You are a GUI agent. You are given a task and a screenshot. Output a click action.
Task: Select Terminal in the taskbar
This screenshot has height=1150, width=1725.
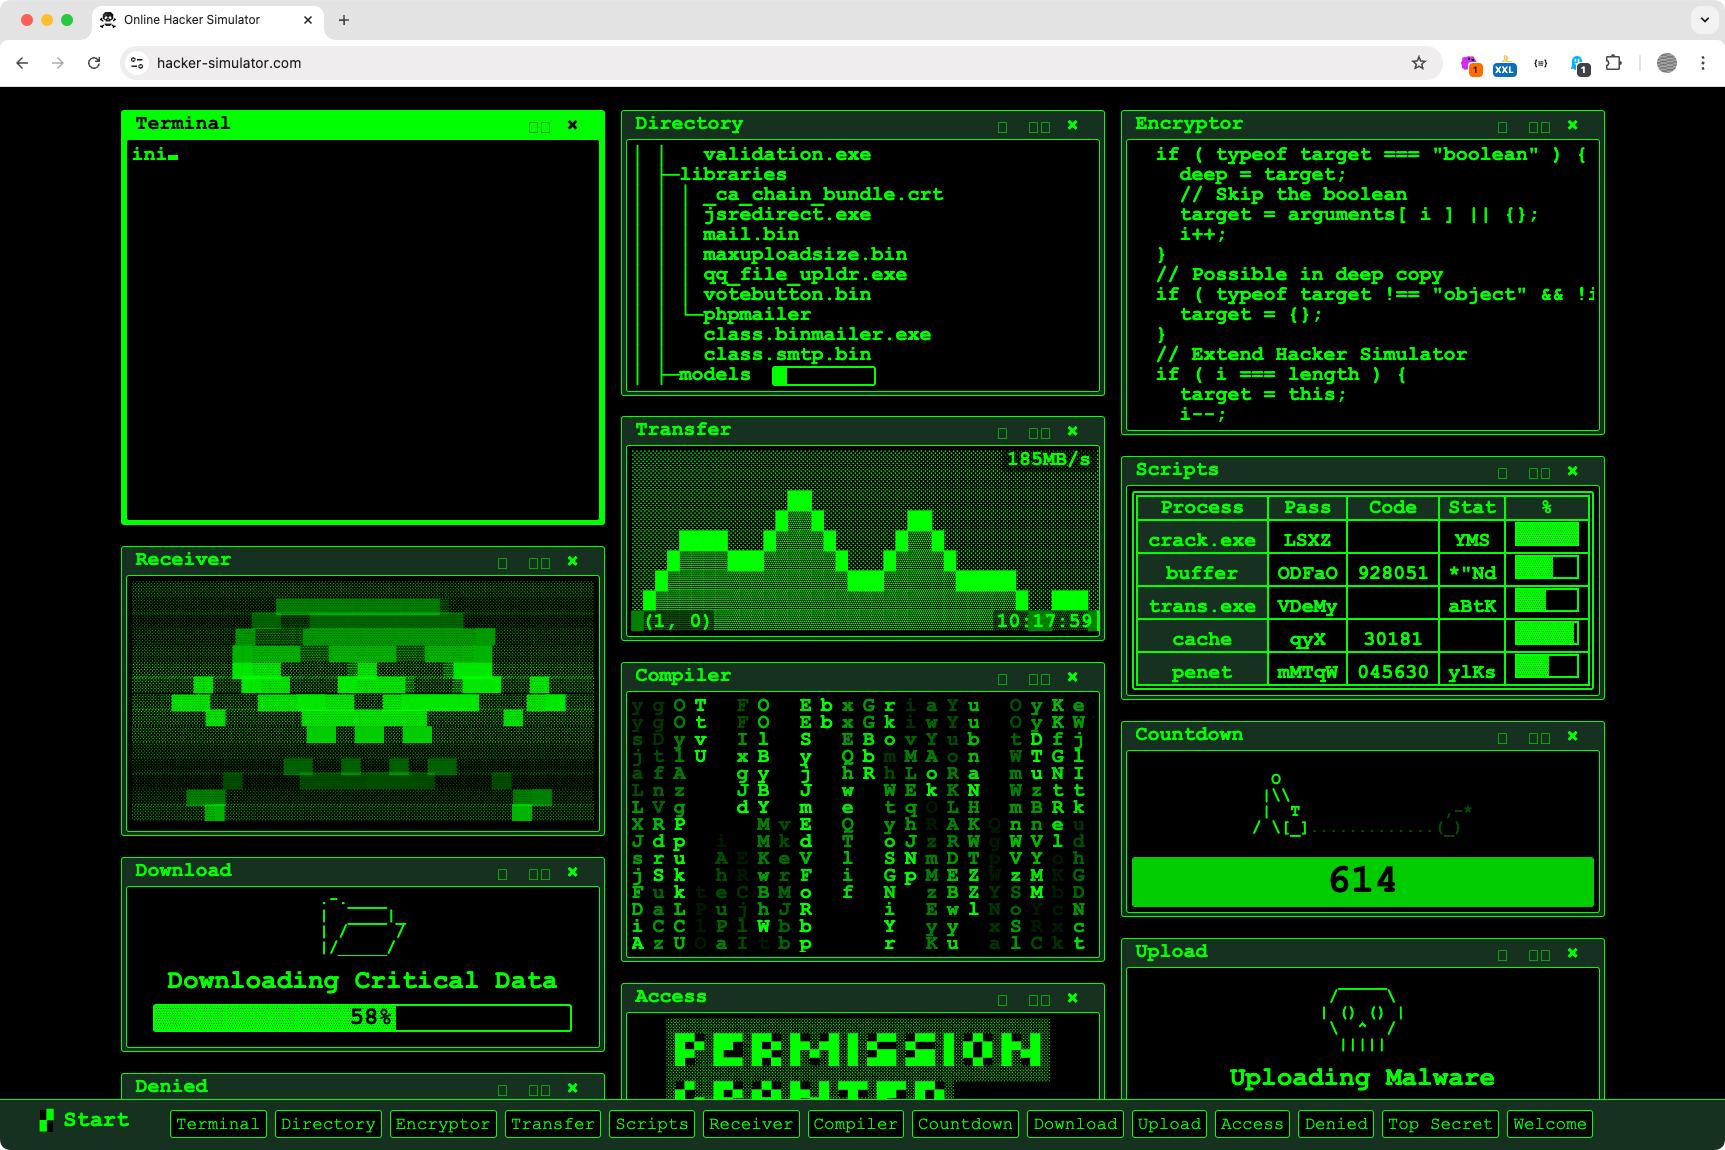pyautogui.click(x=218, y=1124)
